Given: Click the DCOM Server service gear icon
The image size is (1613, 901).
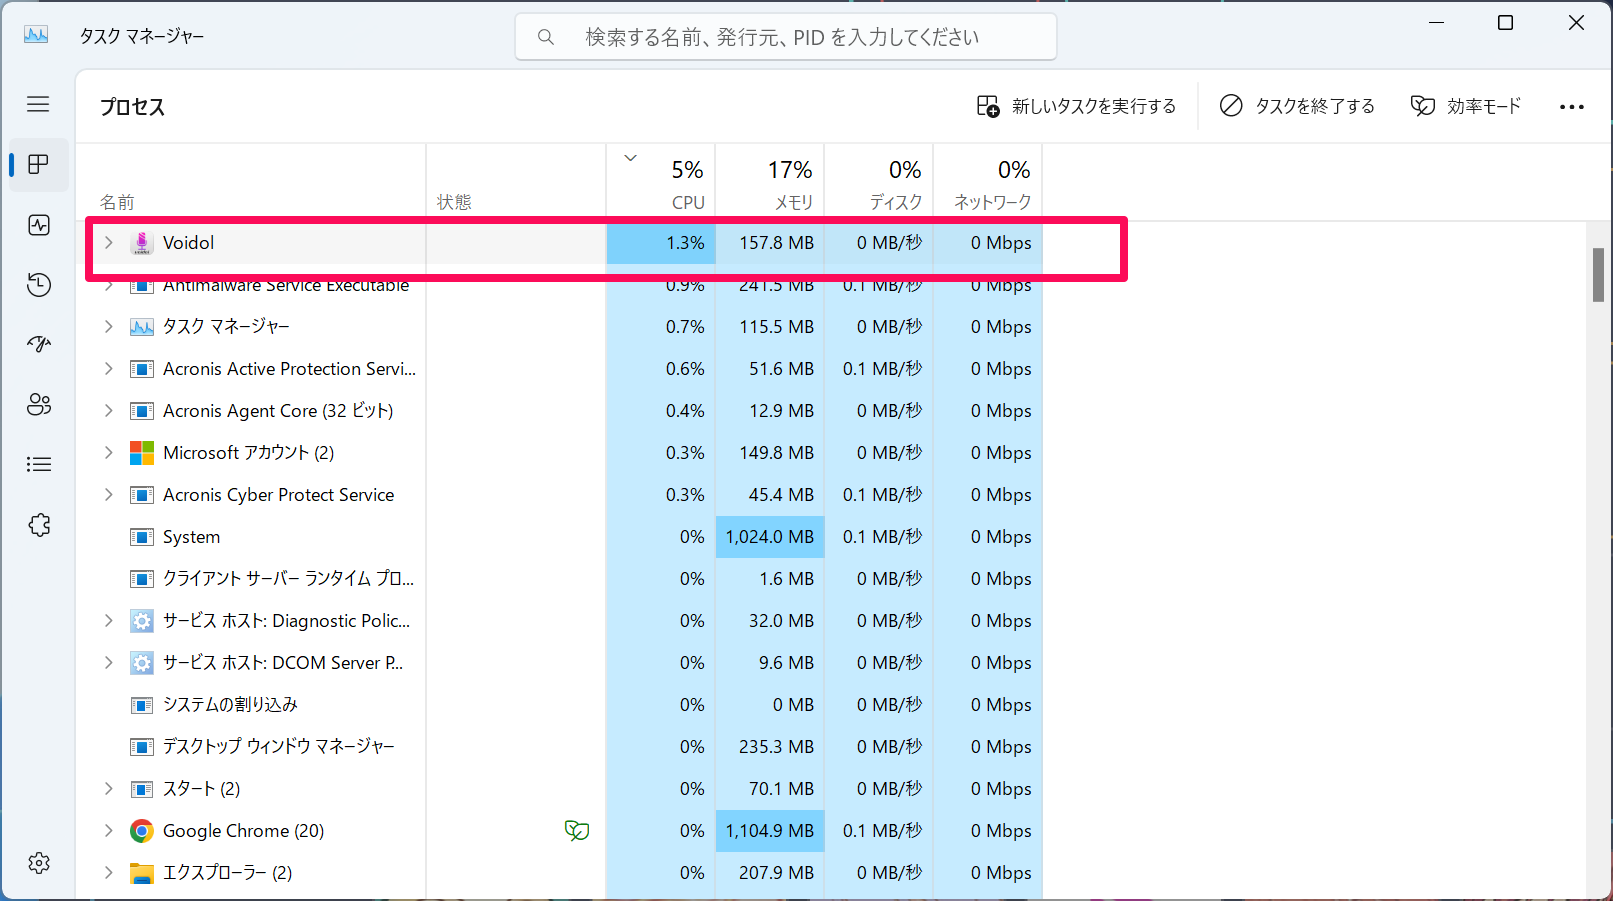Looking at the screenshot, I should 142,663.
